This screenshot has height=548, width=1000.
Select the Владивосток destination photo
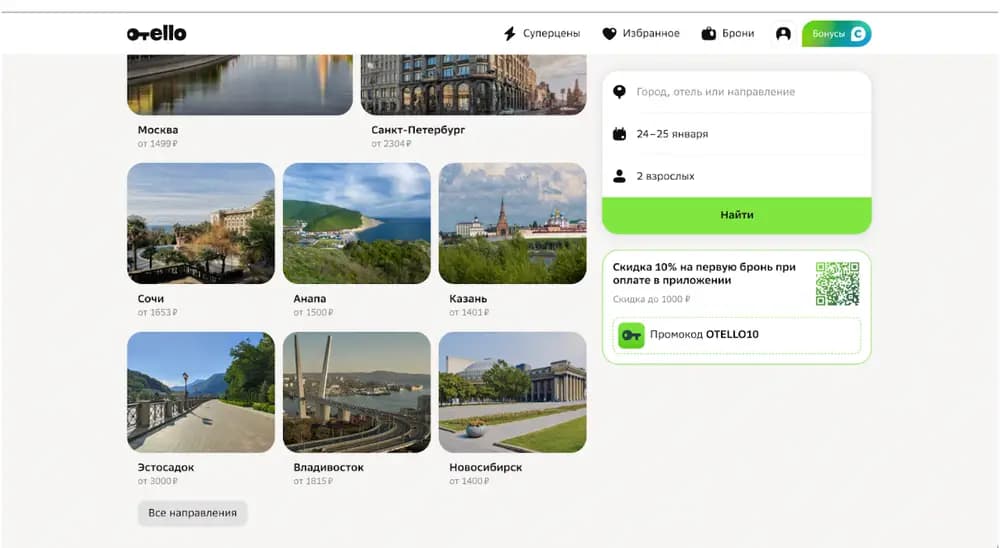[357, 392]
